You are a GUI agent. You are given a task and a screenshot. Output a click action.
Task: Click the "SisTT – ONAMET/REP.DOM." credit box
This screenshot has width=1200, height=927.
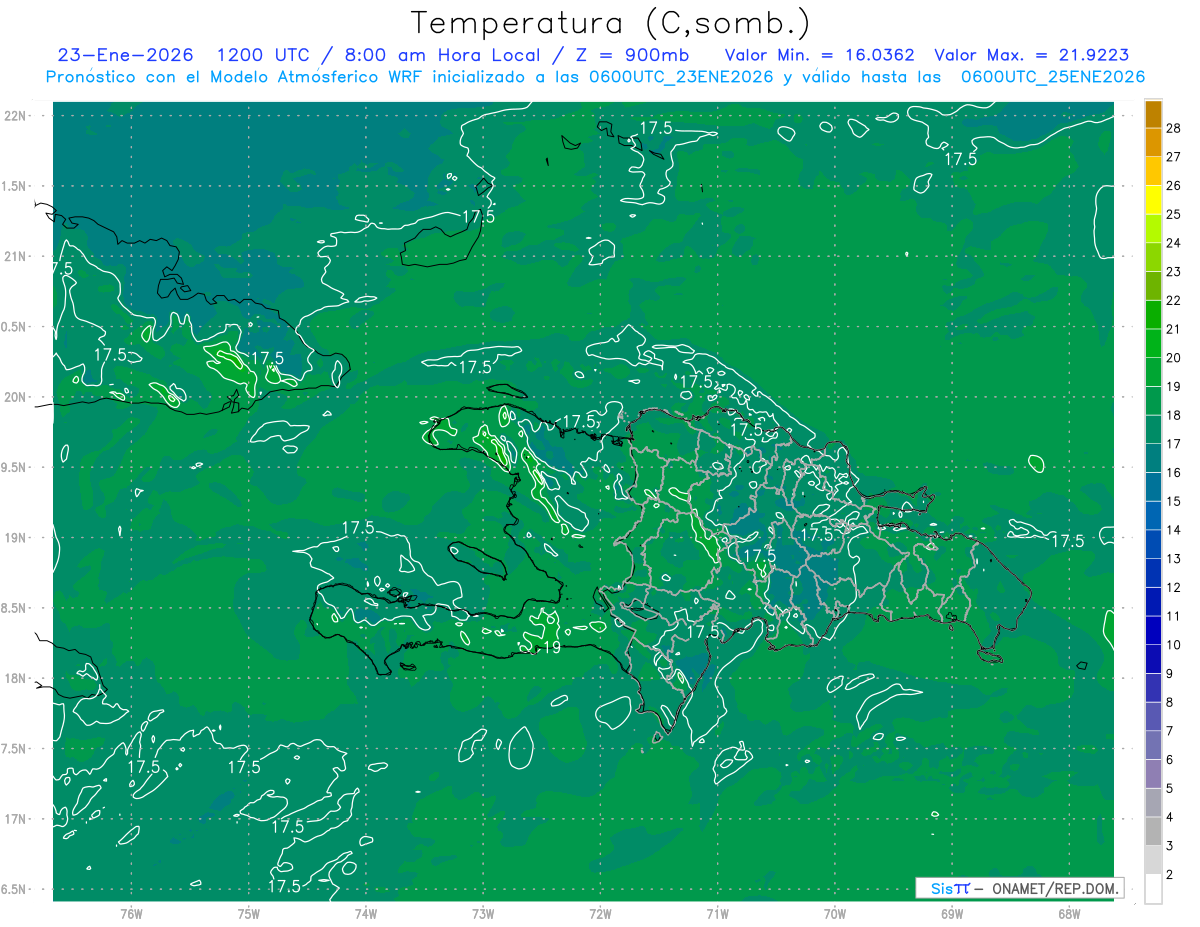coord(1019,888)
